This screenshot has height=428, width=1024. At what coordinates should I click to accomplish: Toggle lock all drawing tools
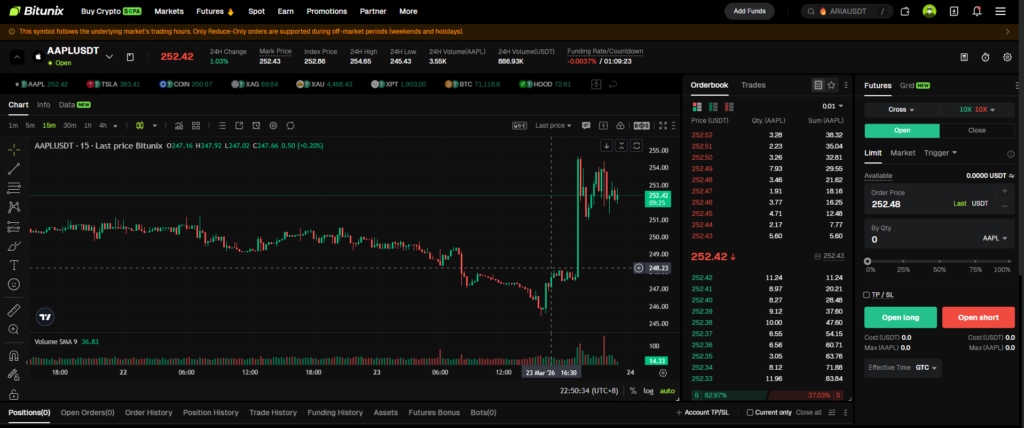pos(14,394)
